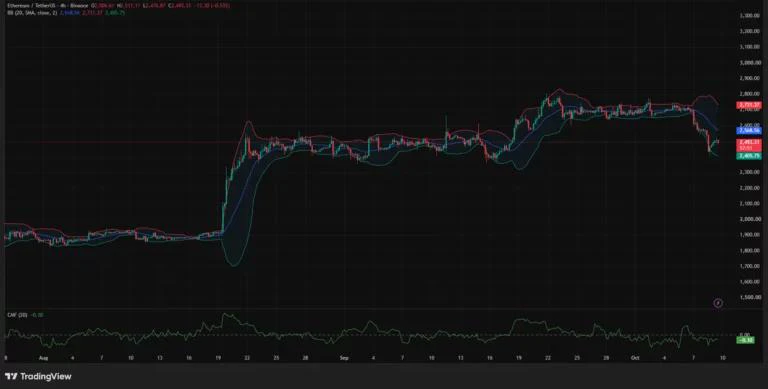This screenshot has width=768, height=389.
Task: Click the green lower band 2,405.79 label
Action: [749, 156]
